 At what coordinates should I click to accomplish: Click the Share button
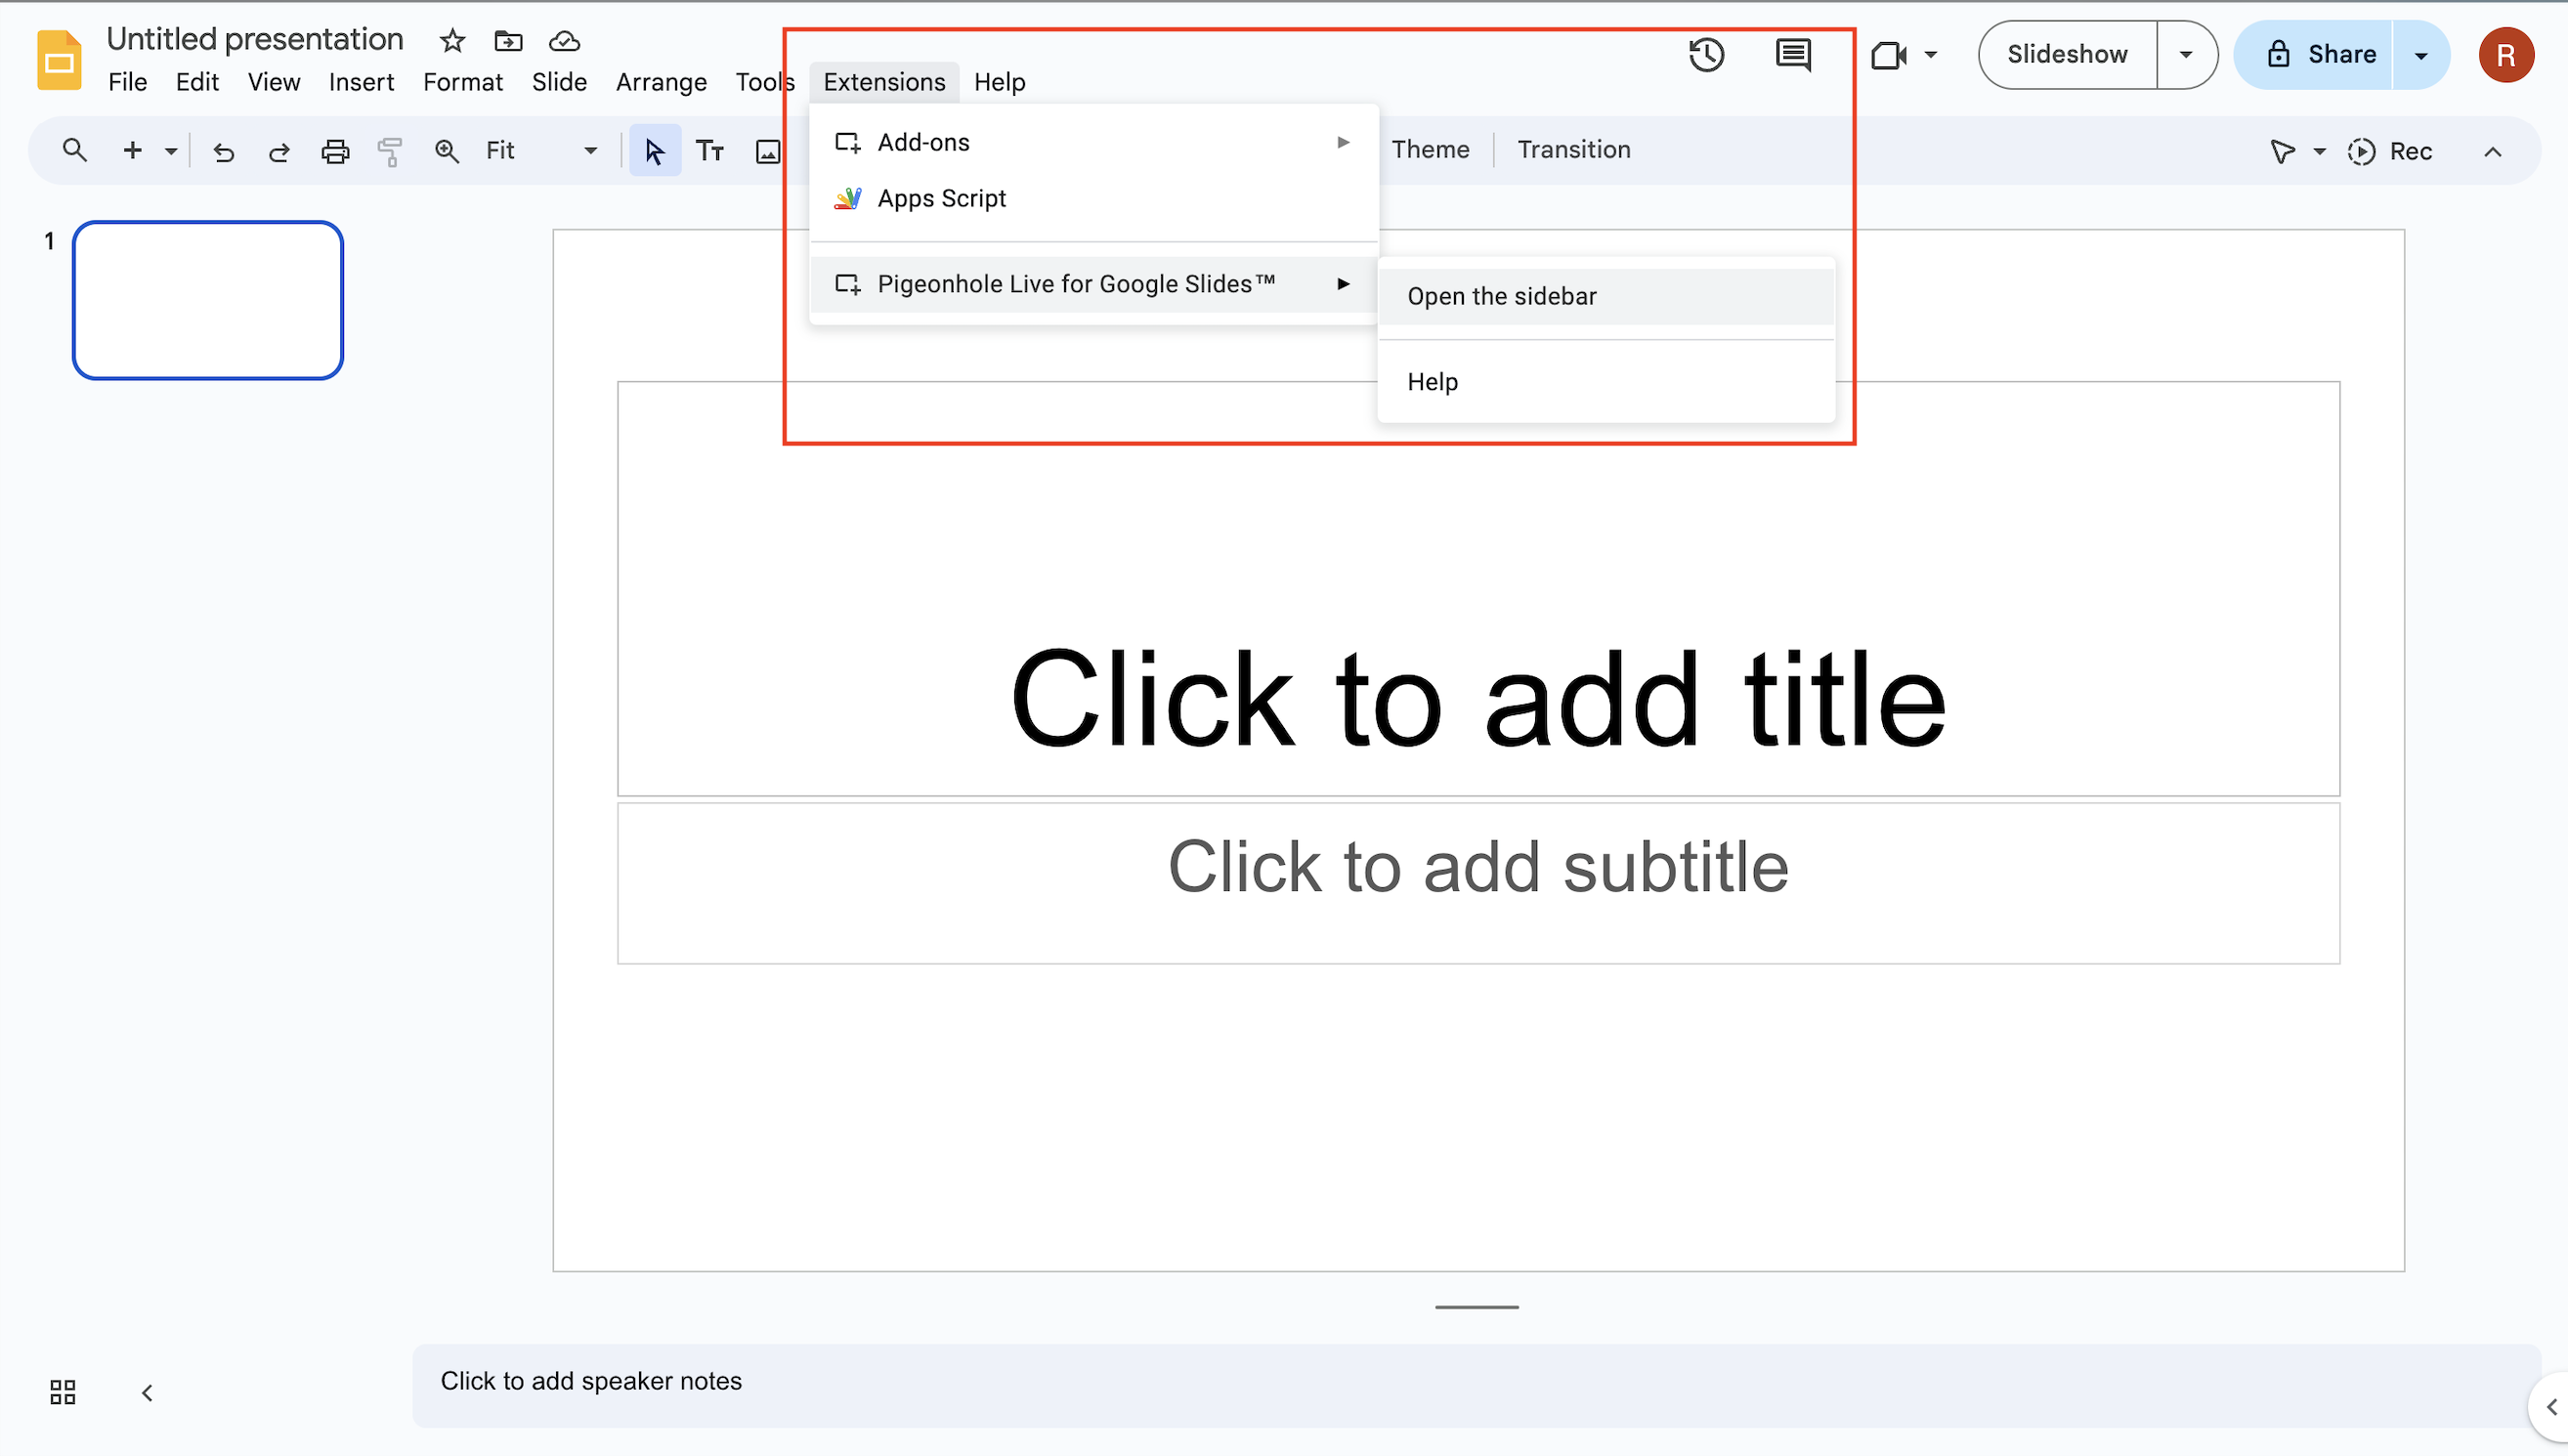[x=2314, y=55]
